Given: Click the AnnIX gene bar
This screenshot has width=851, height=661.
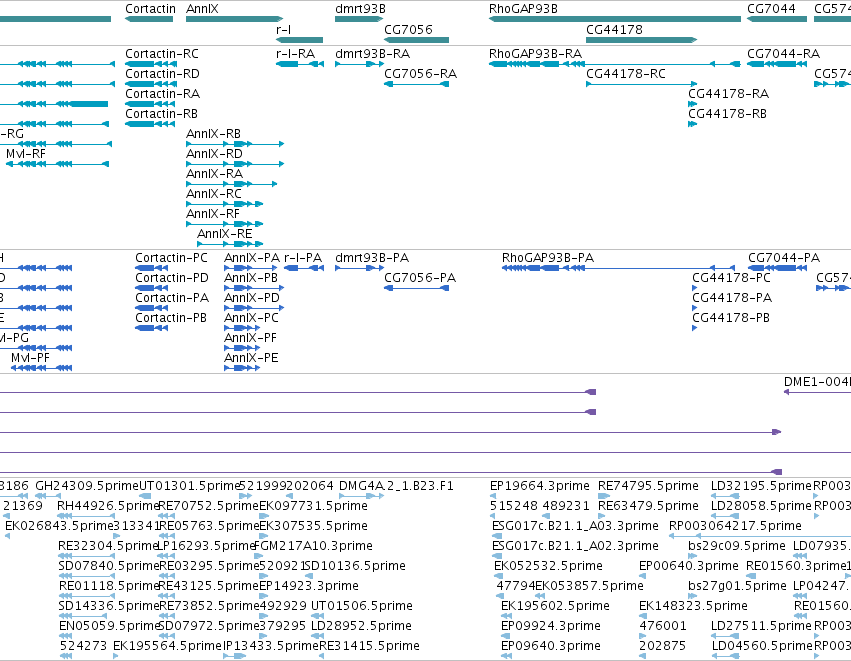Looking at the screenshot, I should click(x=234, y=19).
